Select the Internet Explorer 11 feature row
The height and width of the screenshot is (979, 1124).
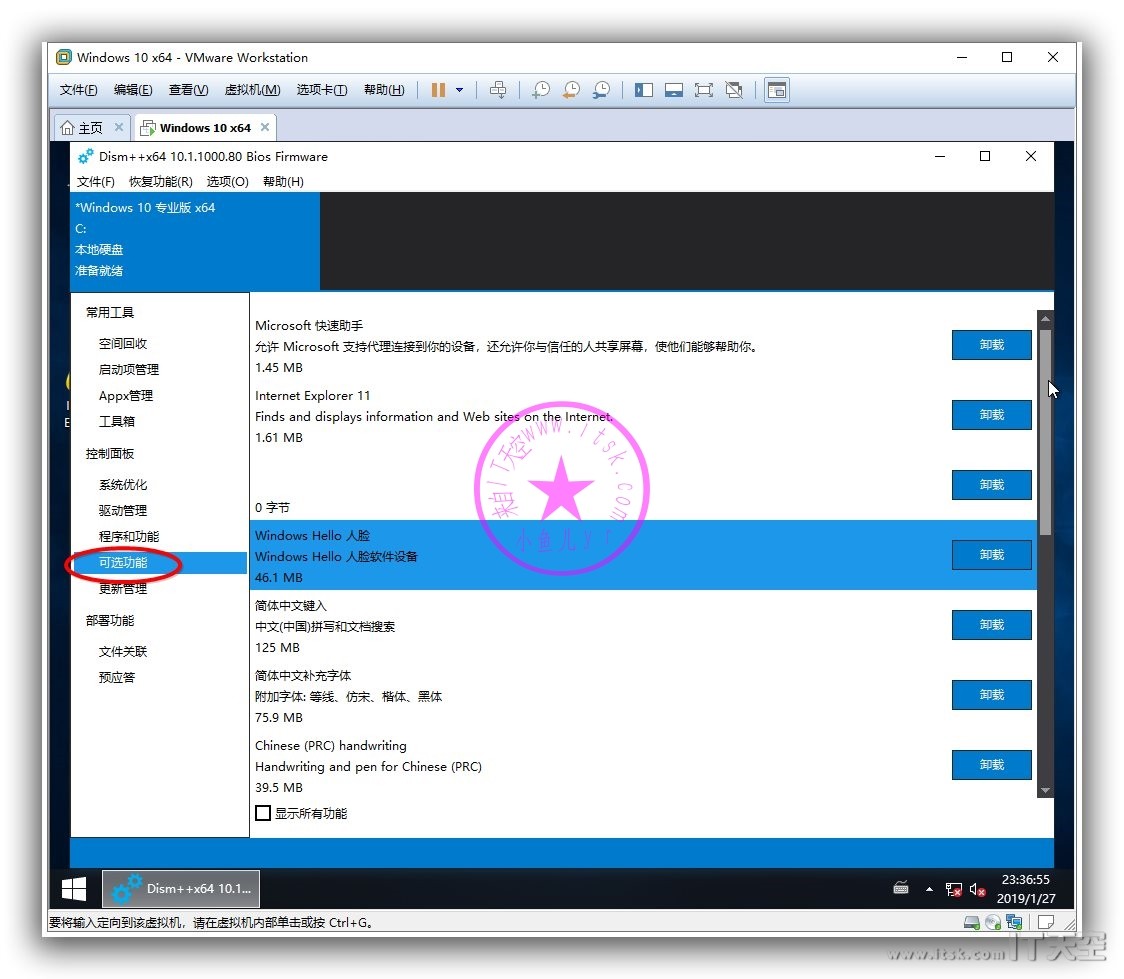click(x=643, y=416)
